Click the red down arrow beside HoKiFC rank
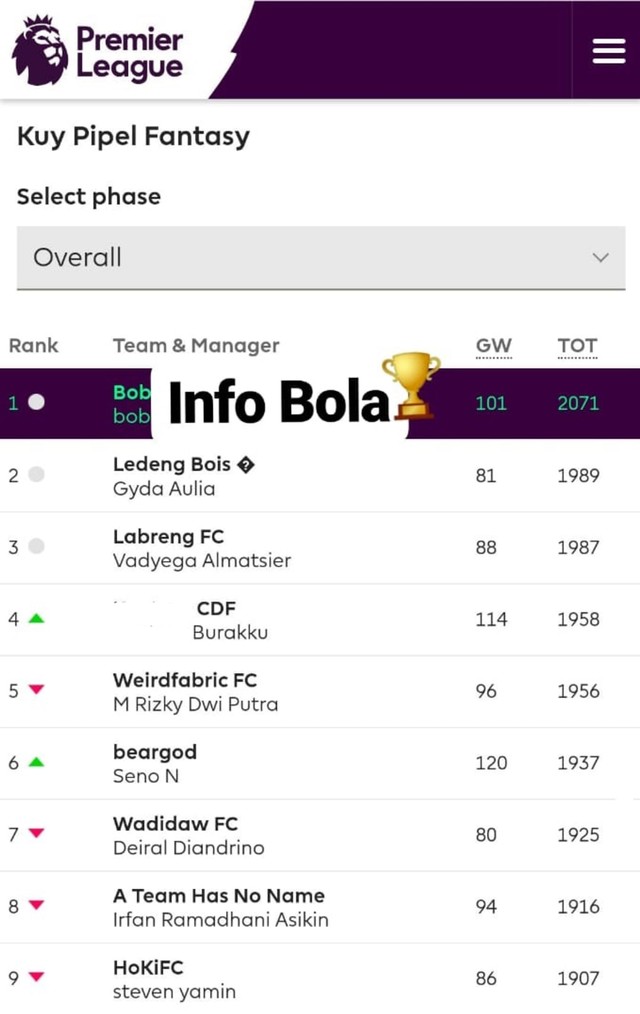The width and height of the screenshot is (640, 1014). tap(37, 977)
